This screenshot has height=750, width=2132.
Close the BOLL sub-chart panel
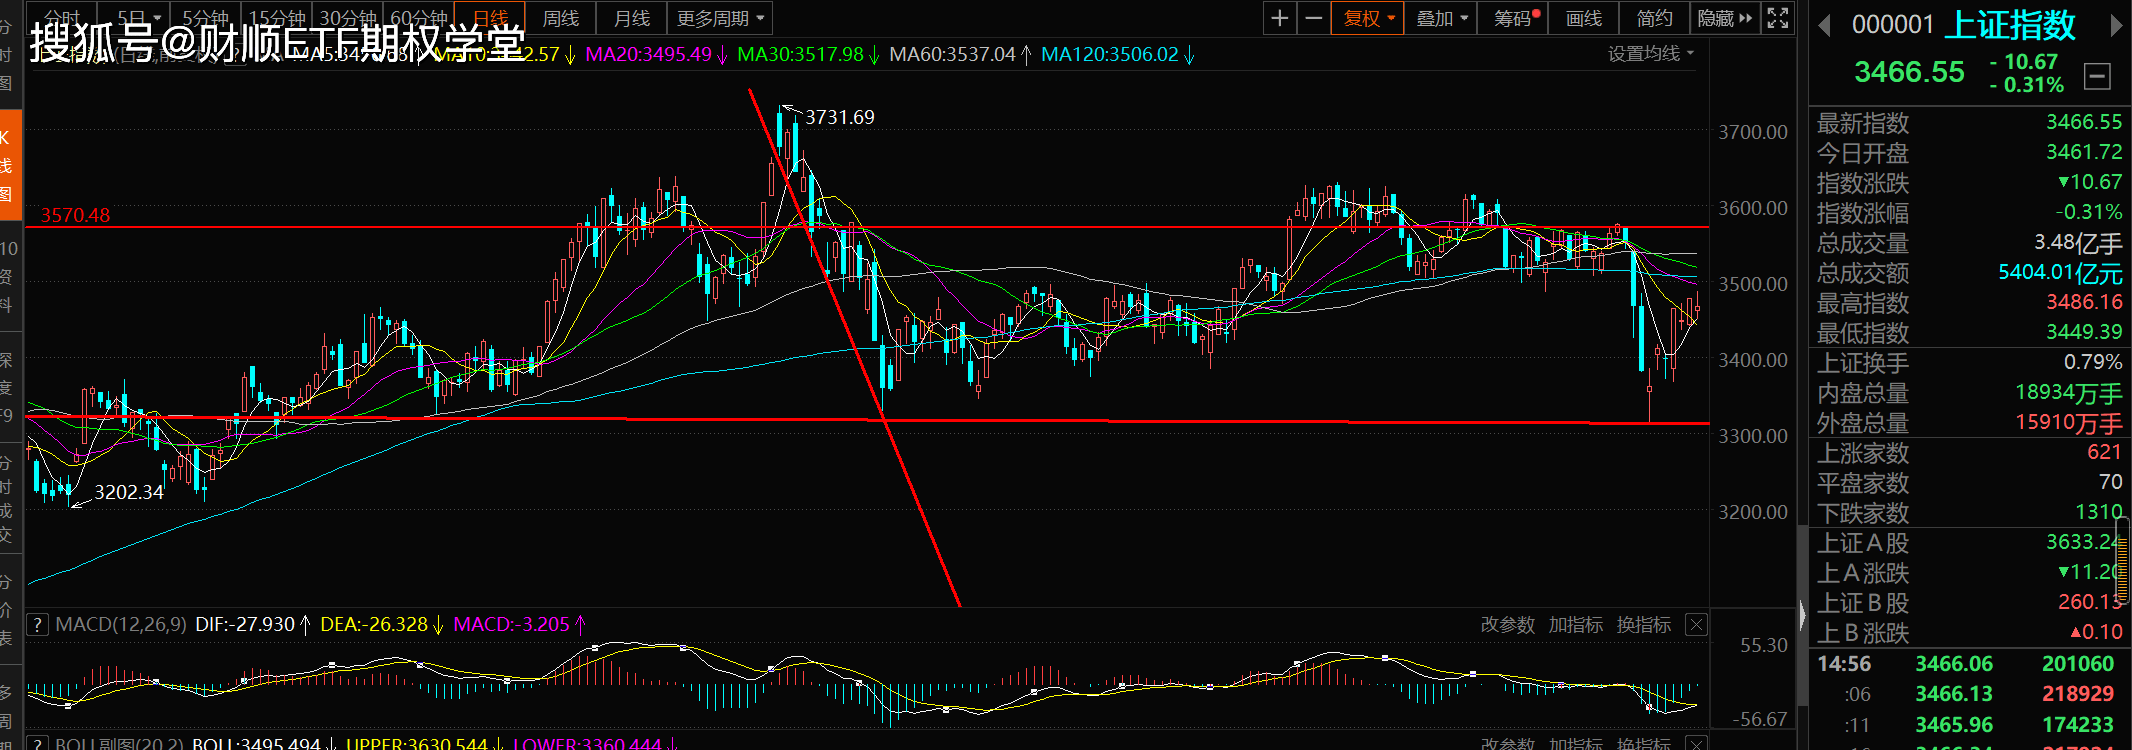1696,743
